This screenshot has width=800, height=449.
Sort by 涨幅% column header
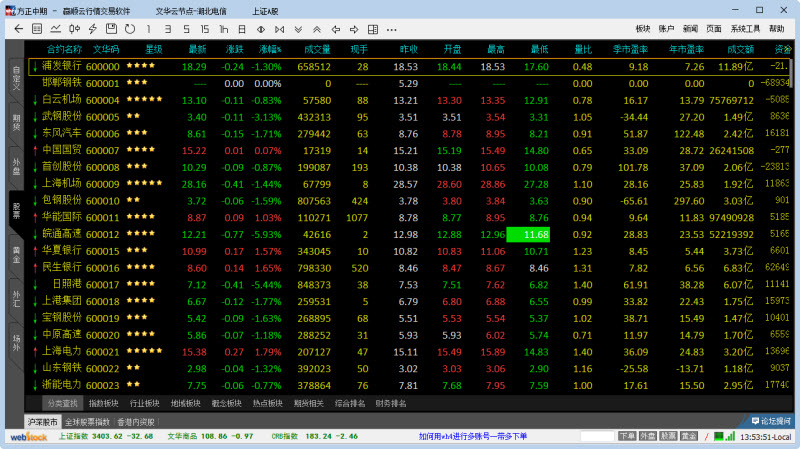[270, 49]
